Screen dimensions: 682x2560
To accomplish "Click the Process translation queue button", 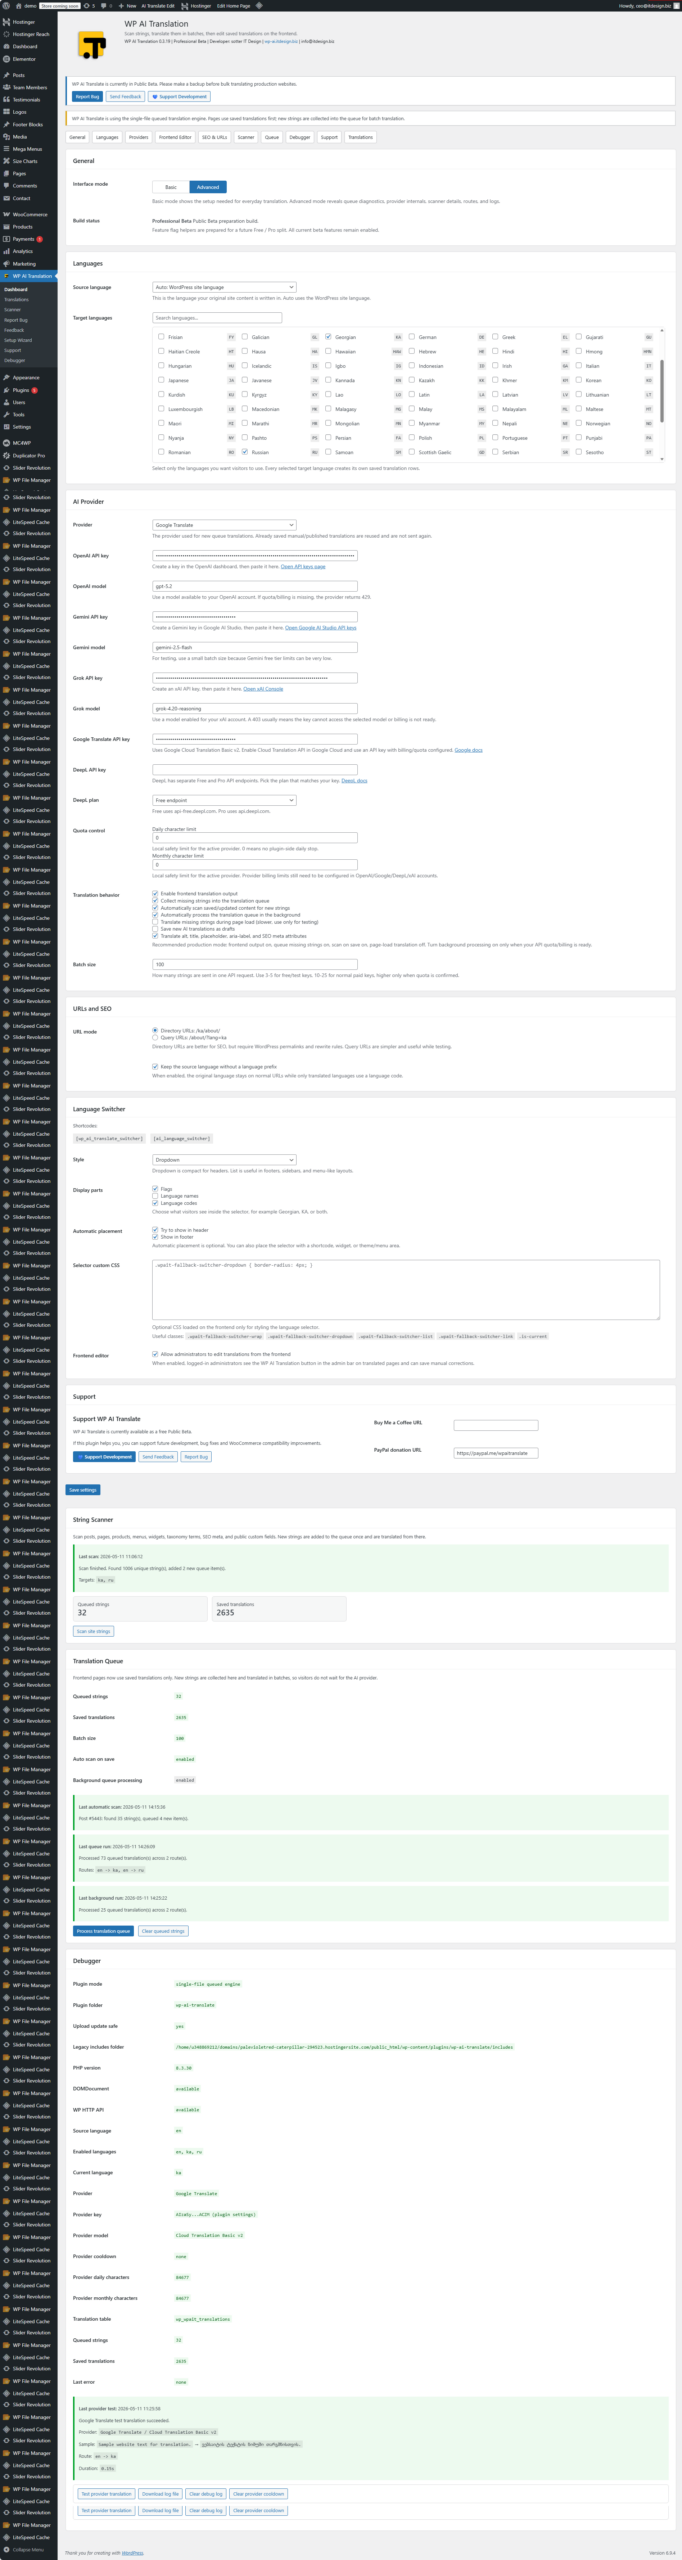I will coord(104,1931).
